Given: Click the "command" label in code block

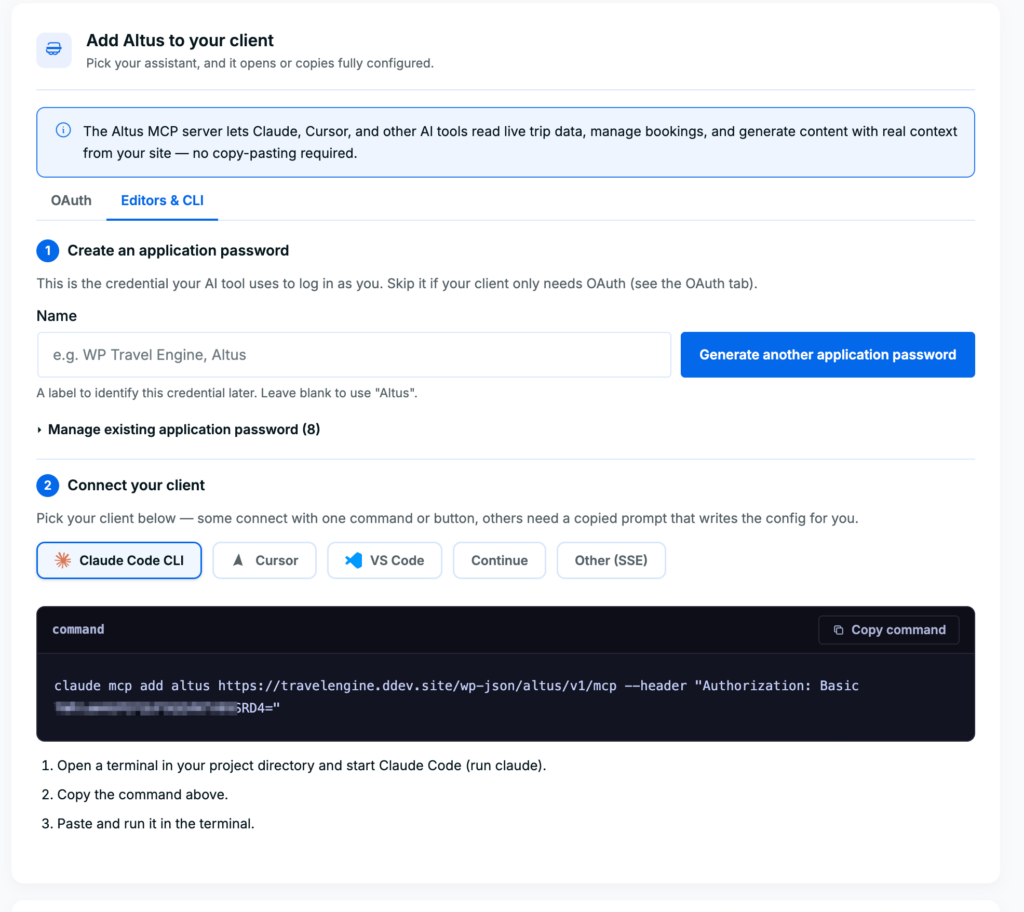Looking at the screenshot, I should tap(78, 629).
